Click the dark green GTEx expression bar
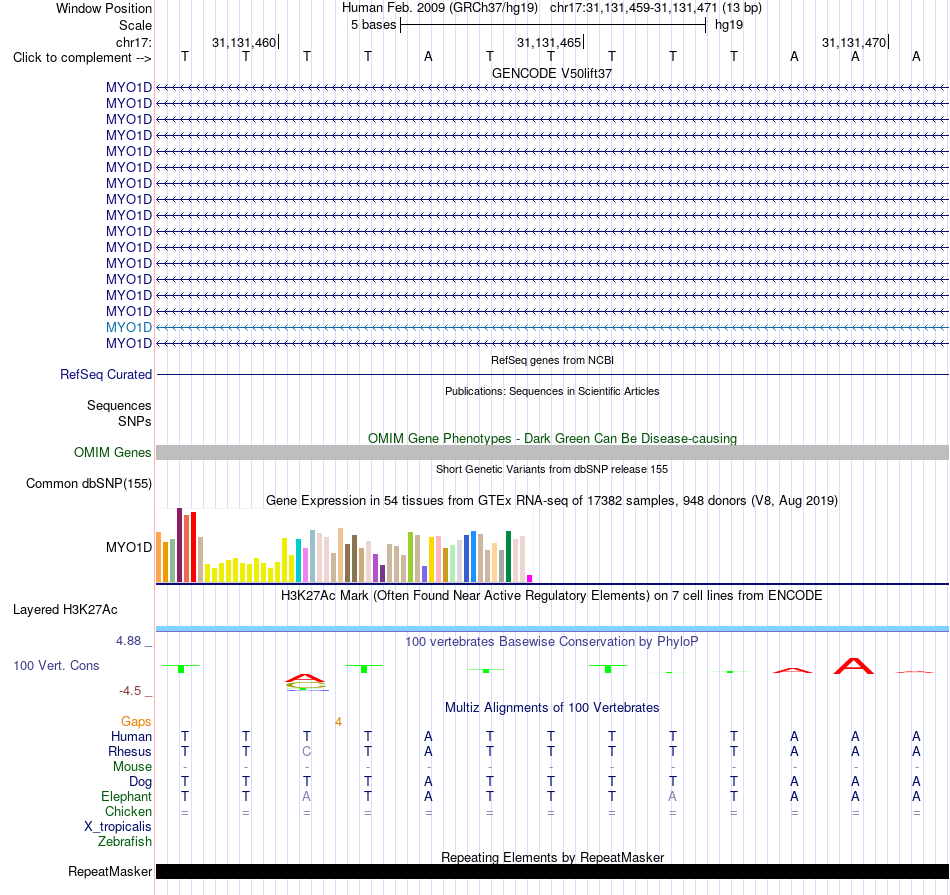Viewport: 950px width, 895px height. (x=508, y=556)
